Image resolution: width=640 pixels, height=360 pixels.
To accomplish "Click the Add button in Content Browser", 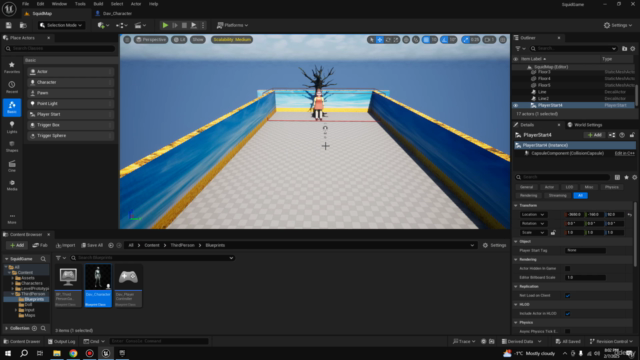I will click(17, 245).
